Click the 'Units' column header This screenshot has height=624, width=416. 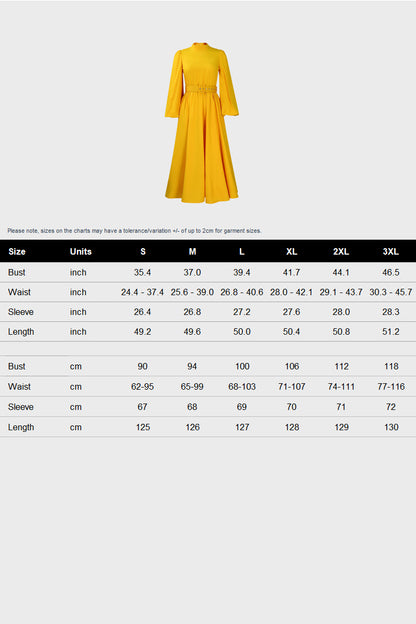[x=81, y=252]
